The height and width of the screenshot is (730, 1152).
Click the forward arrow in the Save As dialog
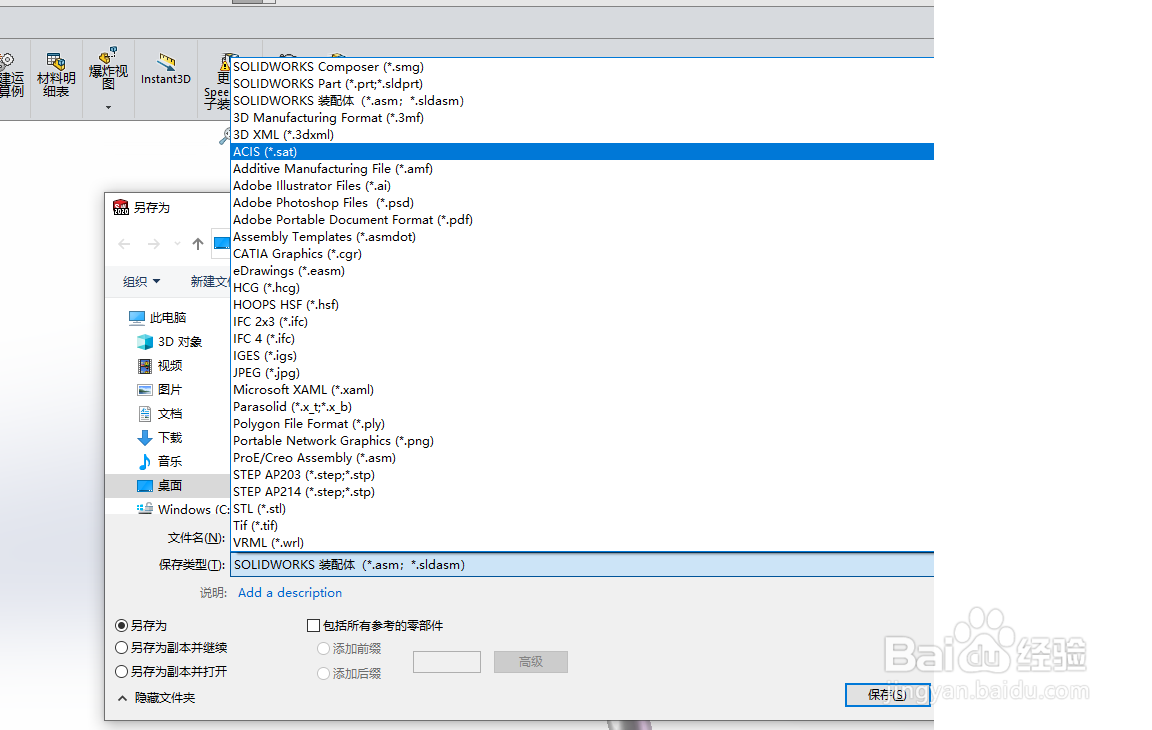point(154,244)
